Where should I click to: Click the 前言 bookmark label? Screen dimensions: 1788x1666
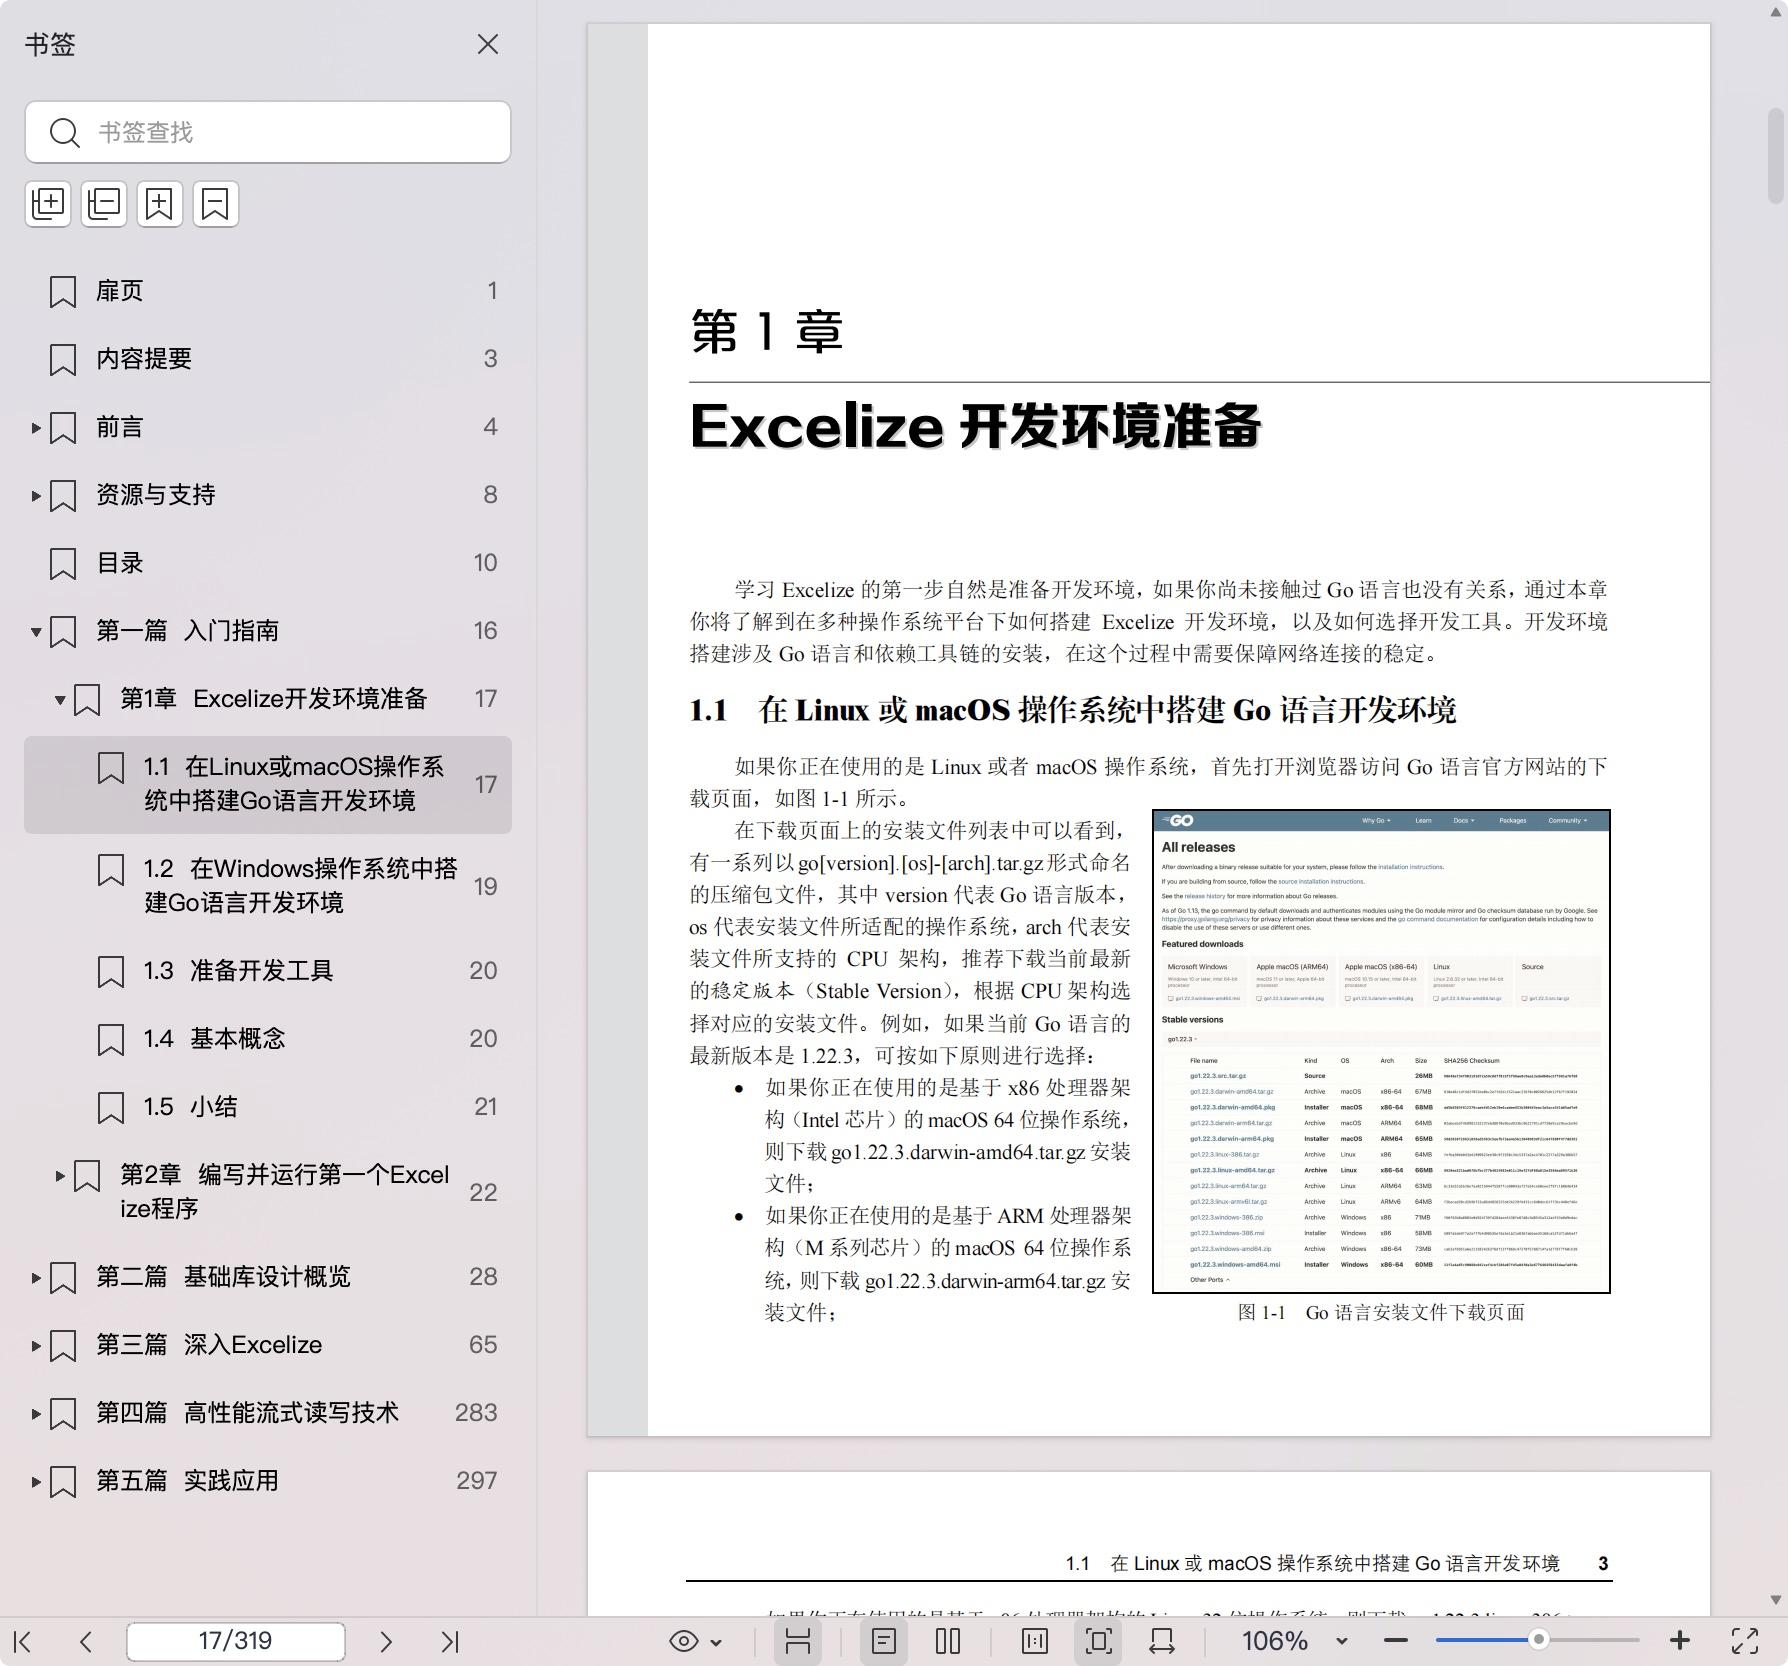pyautogui.click(x=120, y=427)
